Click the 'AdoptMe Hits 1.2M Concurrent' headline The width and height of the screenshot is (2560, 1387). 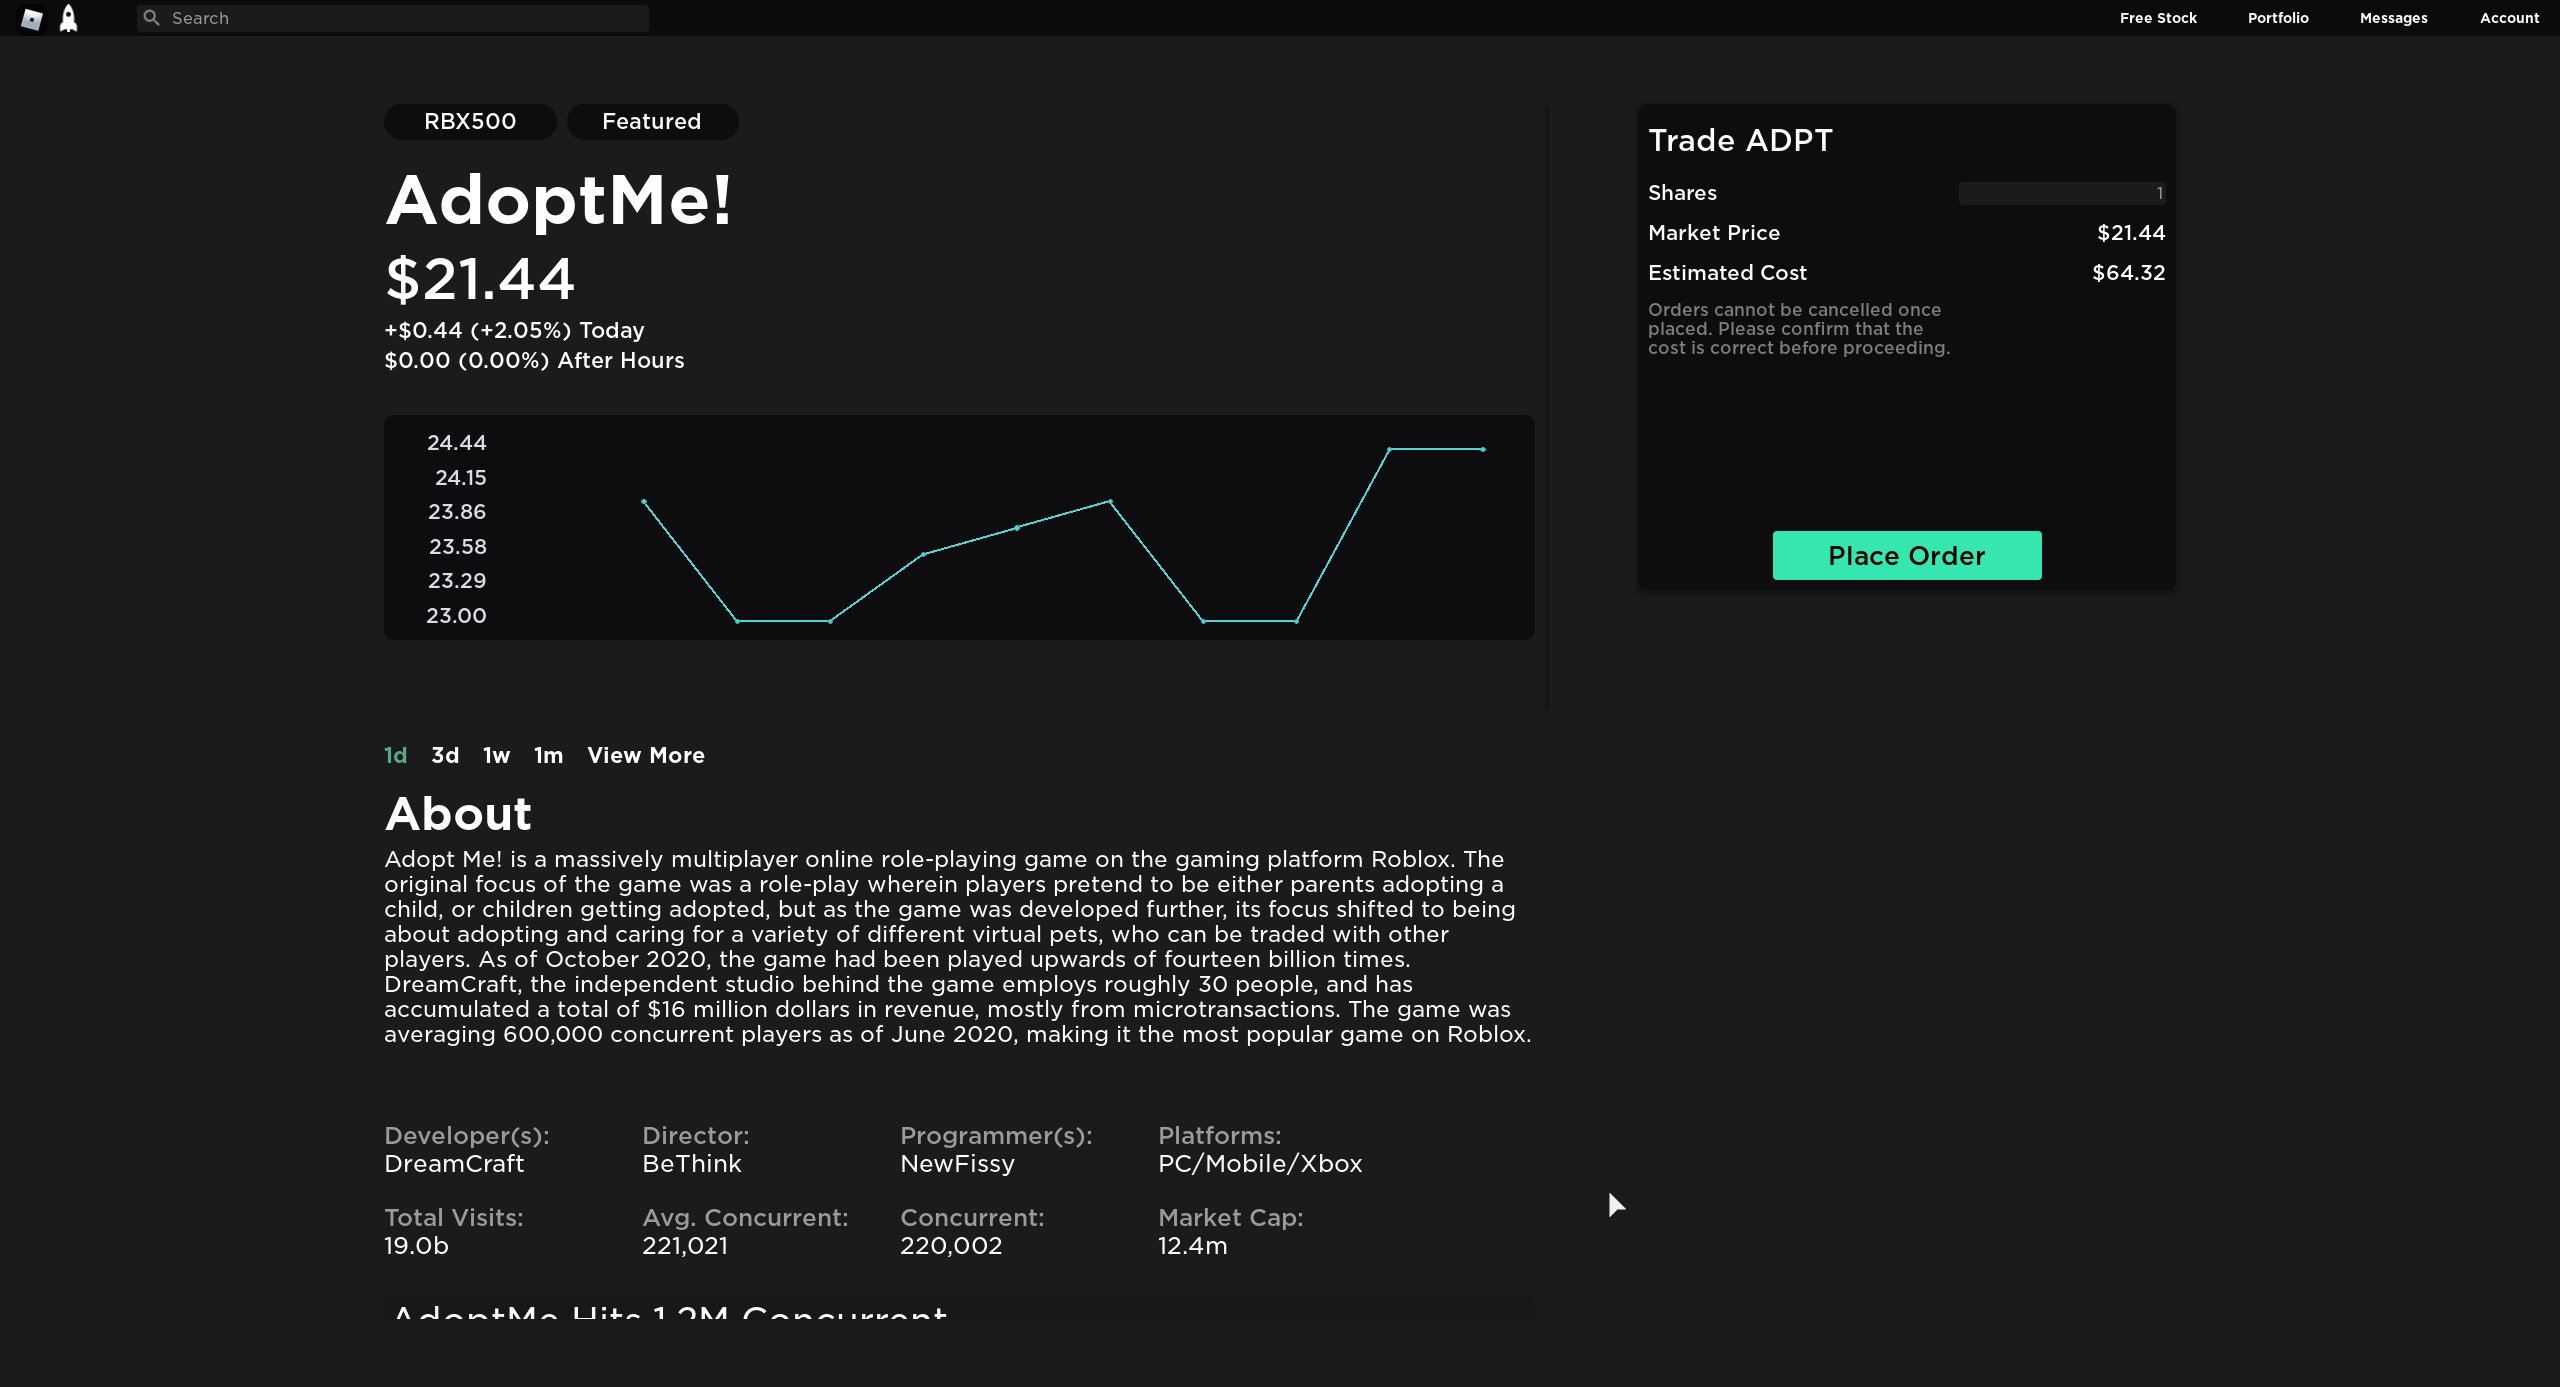(670, 1311)
